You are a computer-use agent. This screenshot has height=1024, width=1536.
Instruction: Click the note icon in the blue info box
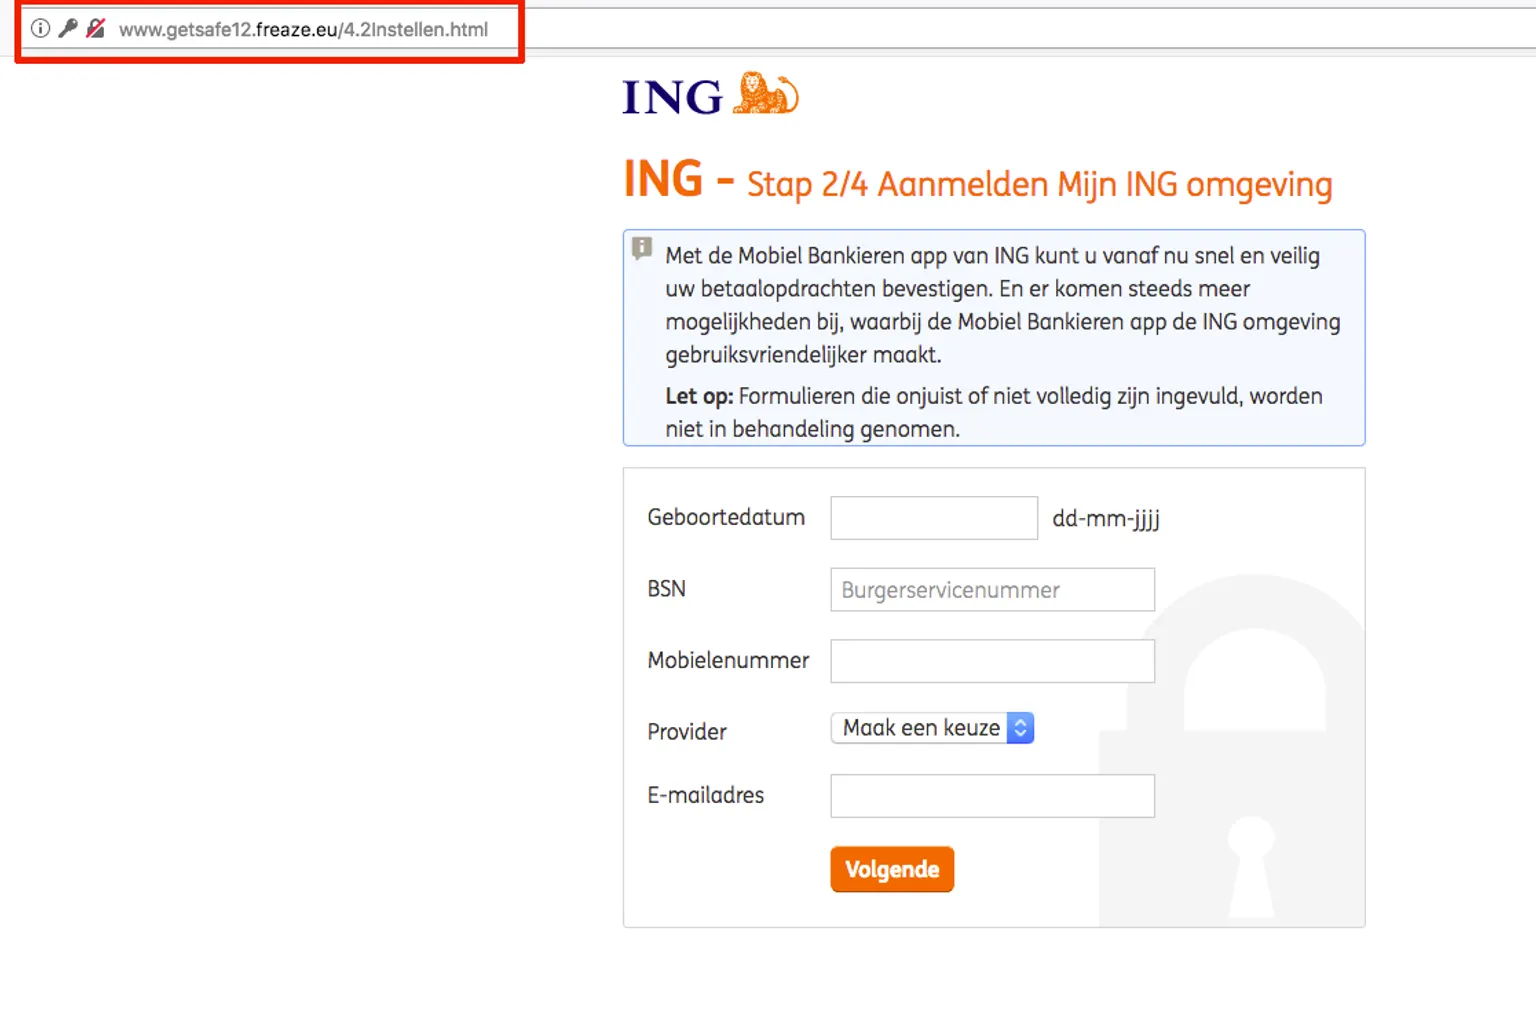643,248
